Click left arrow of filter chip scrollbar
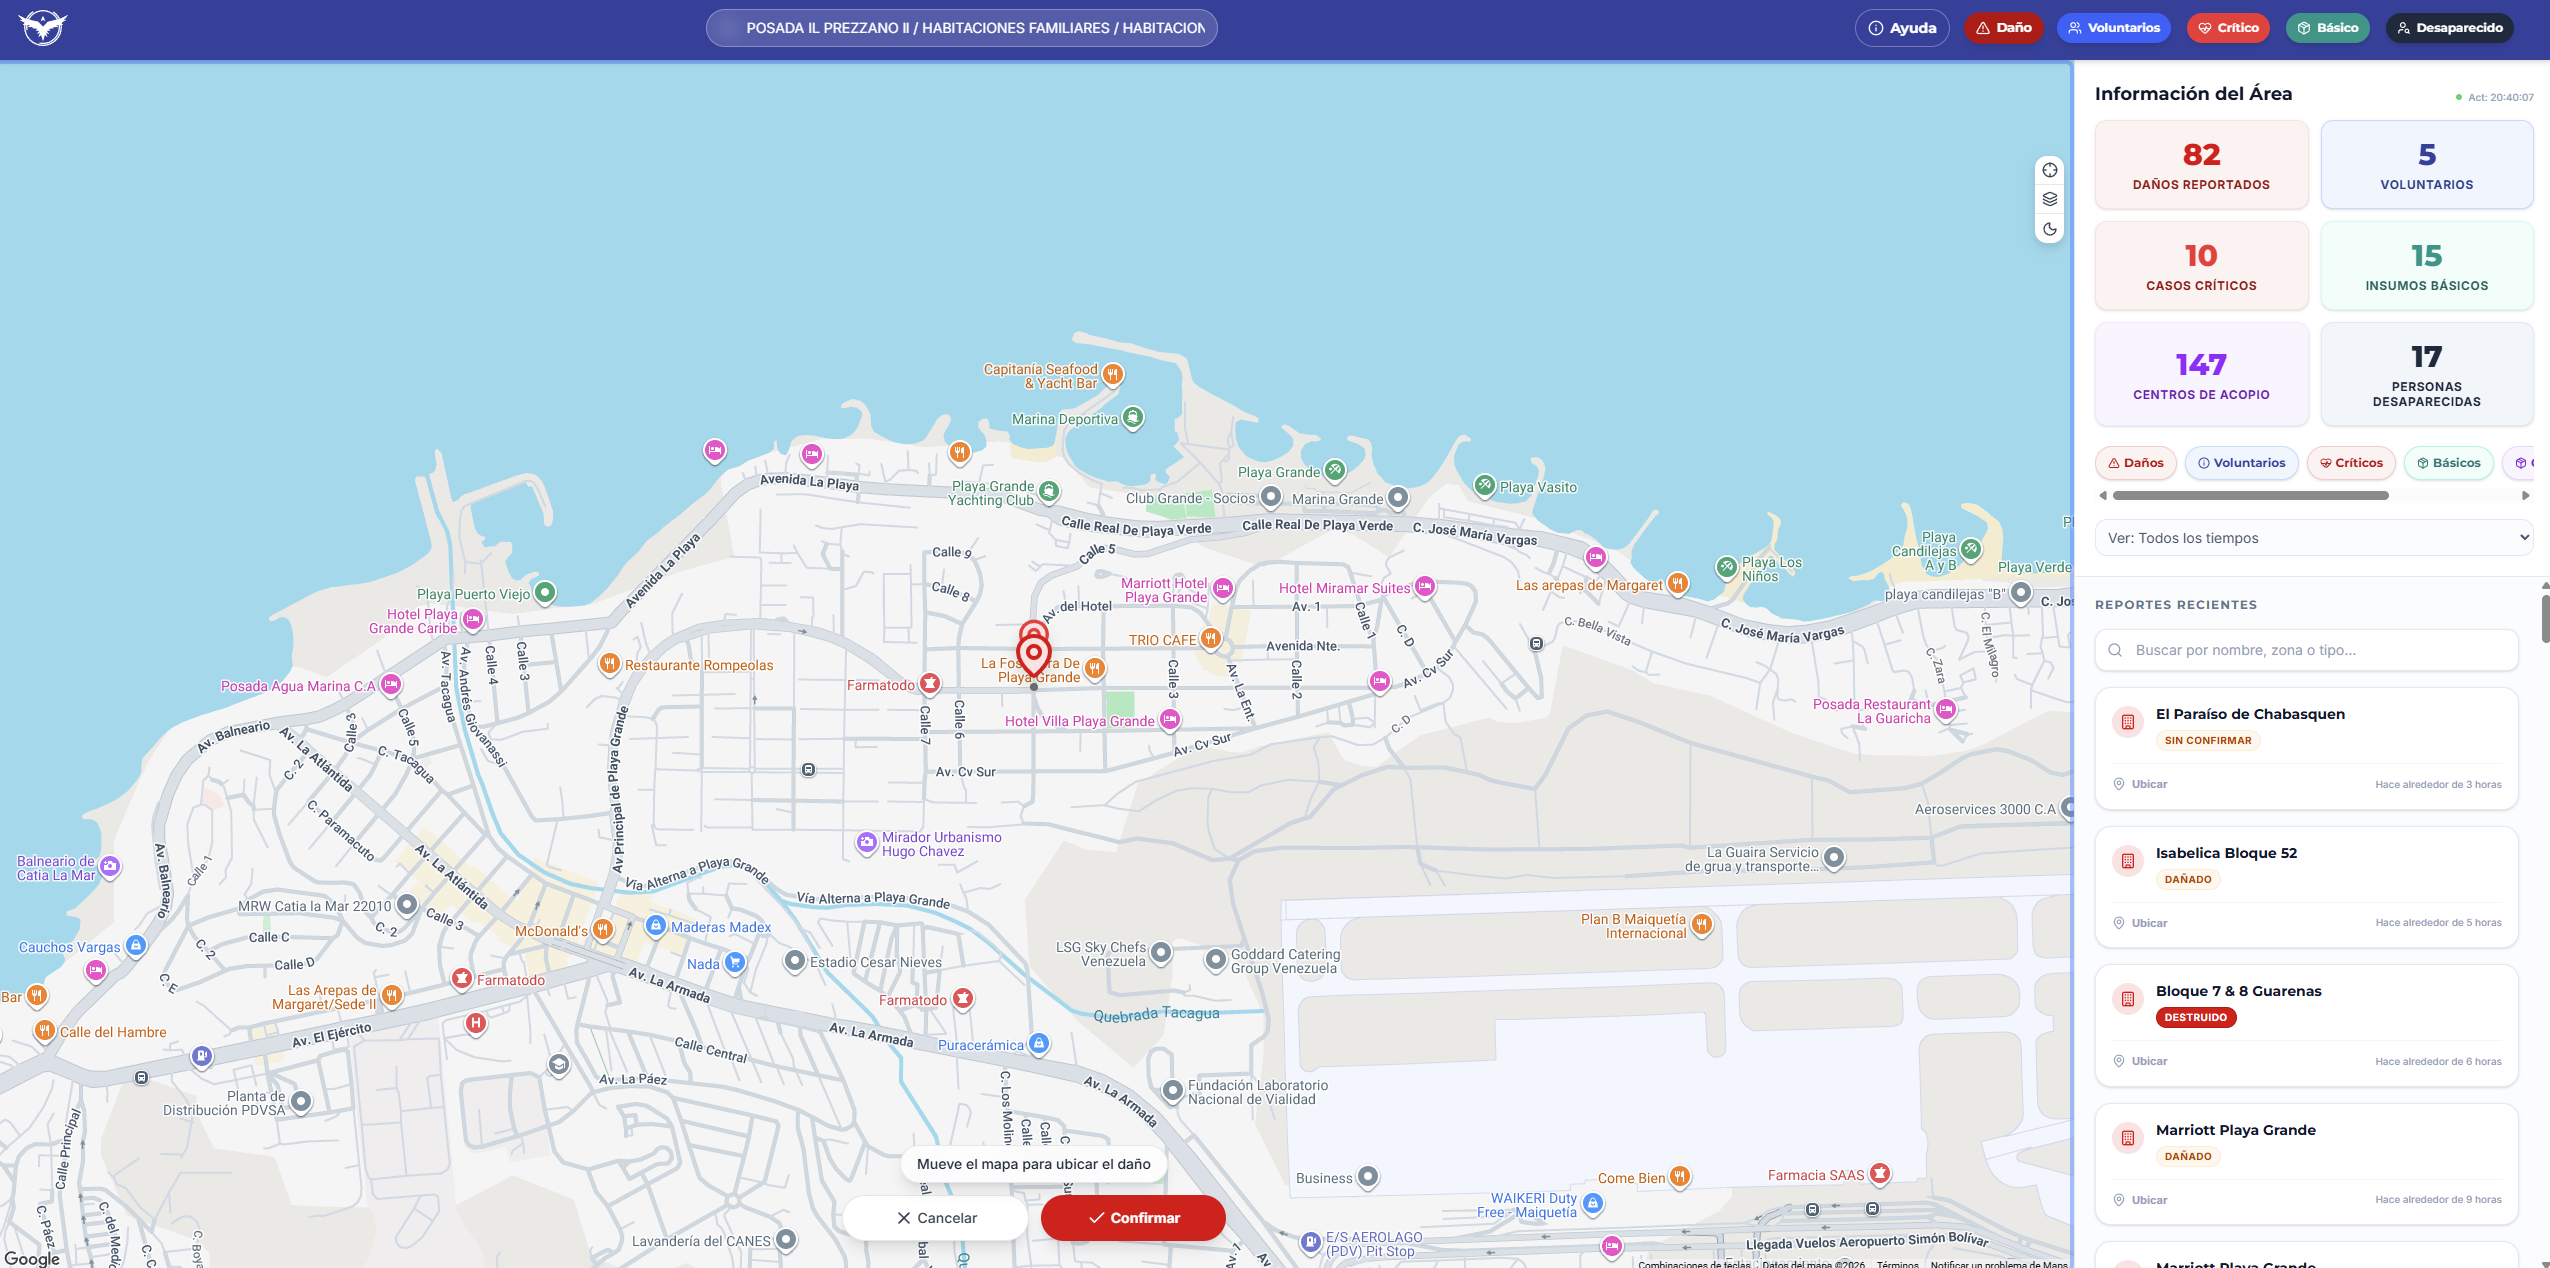 pos(2103,496)
